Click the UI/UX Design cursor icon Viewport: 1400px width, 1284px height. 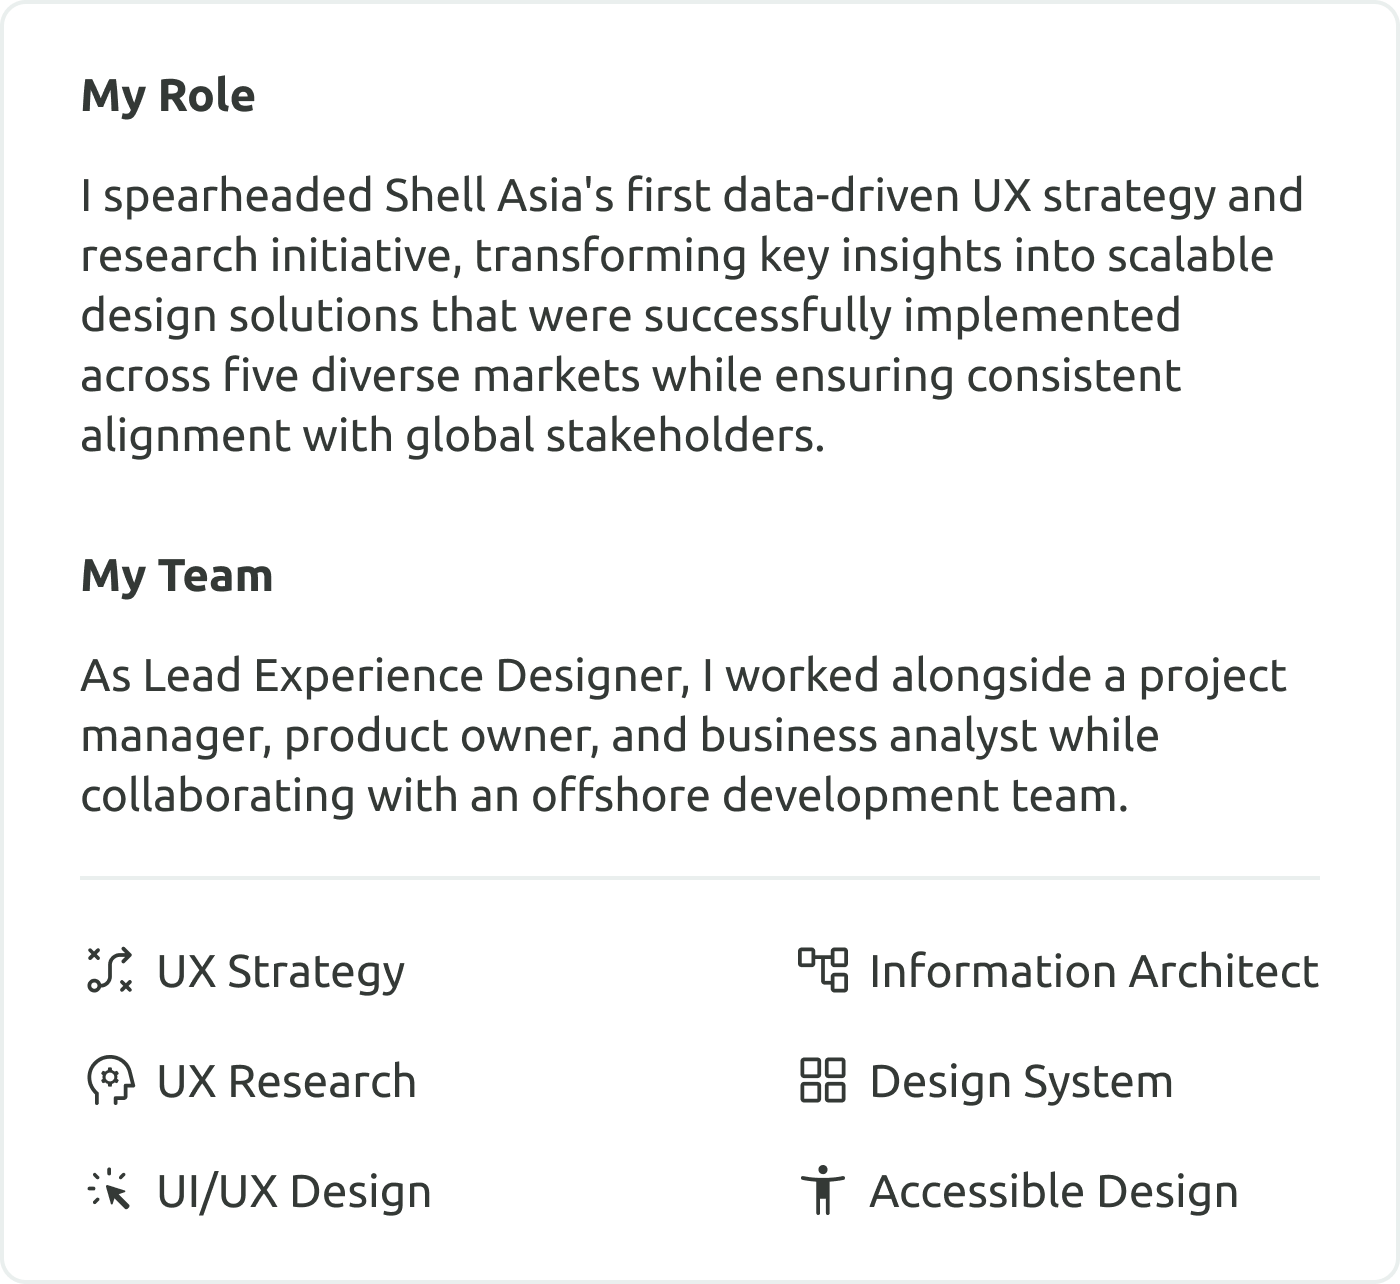[x=109, y=1190]
